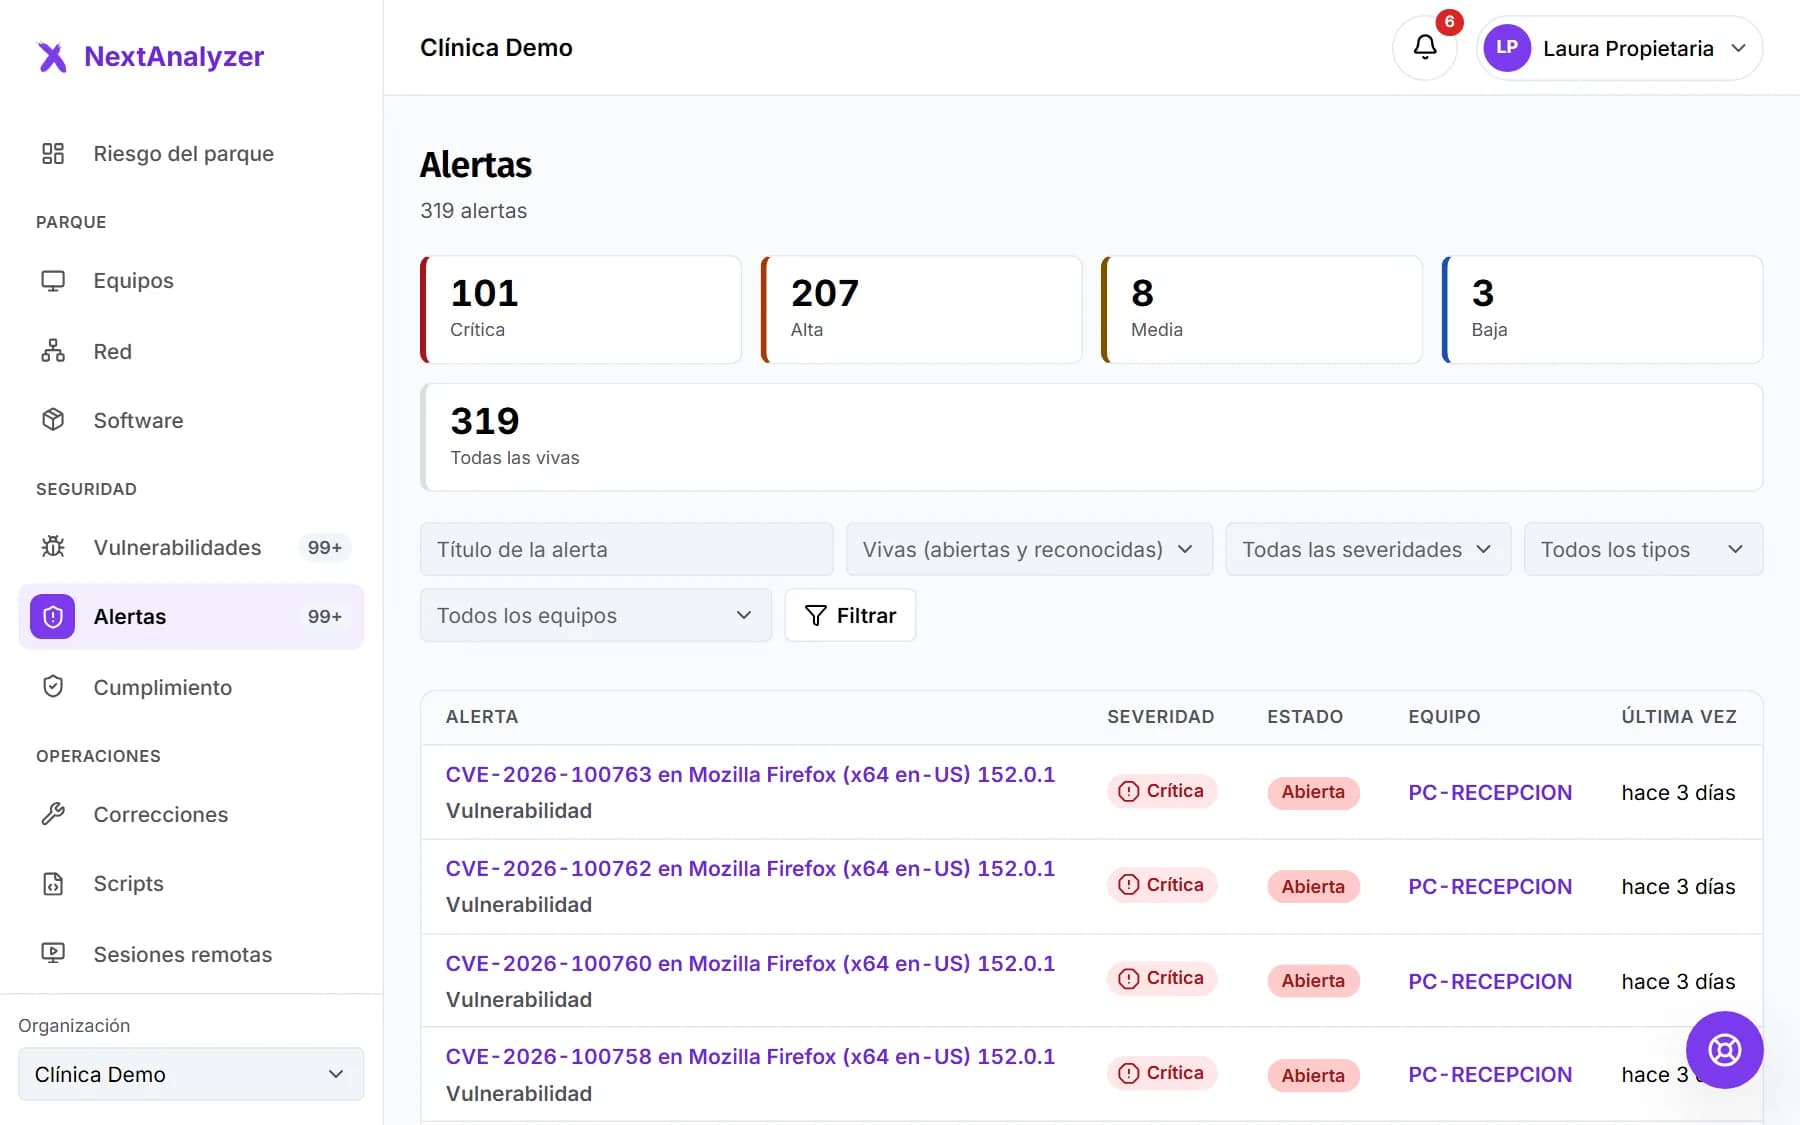Click the Software package icon
Screen dimensions: 1800x1125
tap(53, 420)
